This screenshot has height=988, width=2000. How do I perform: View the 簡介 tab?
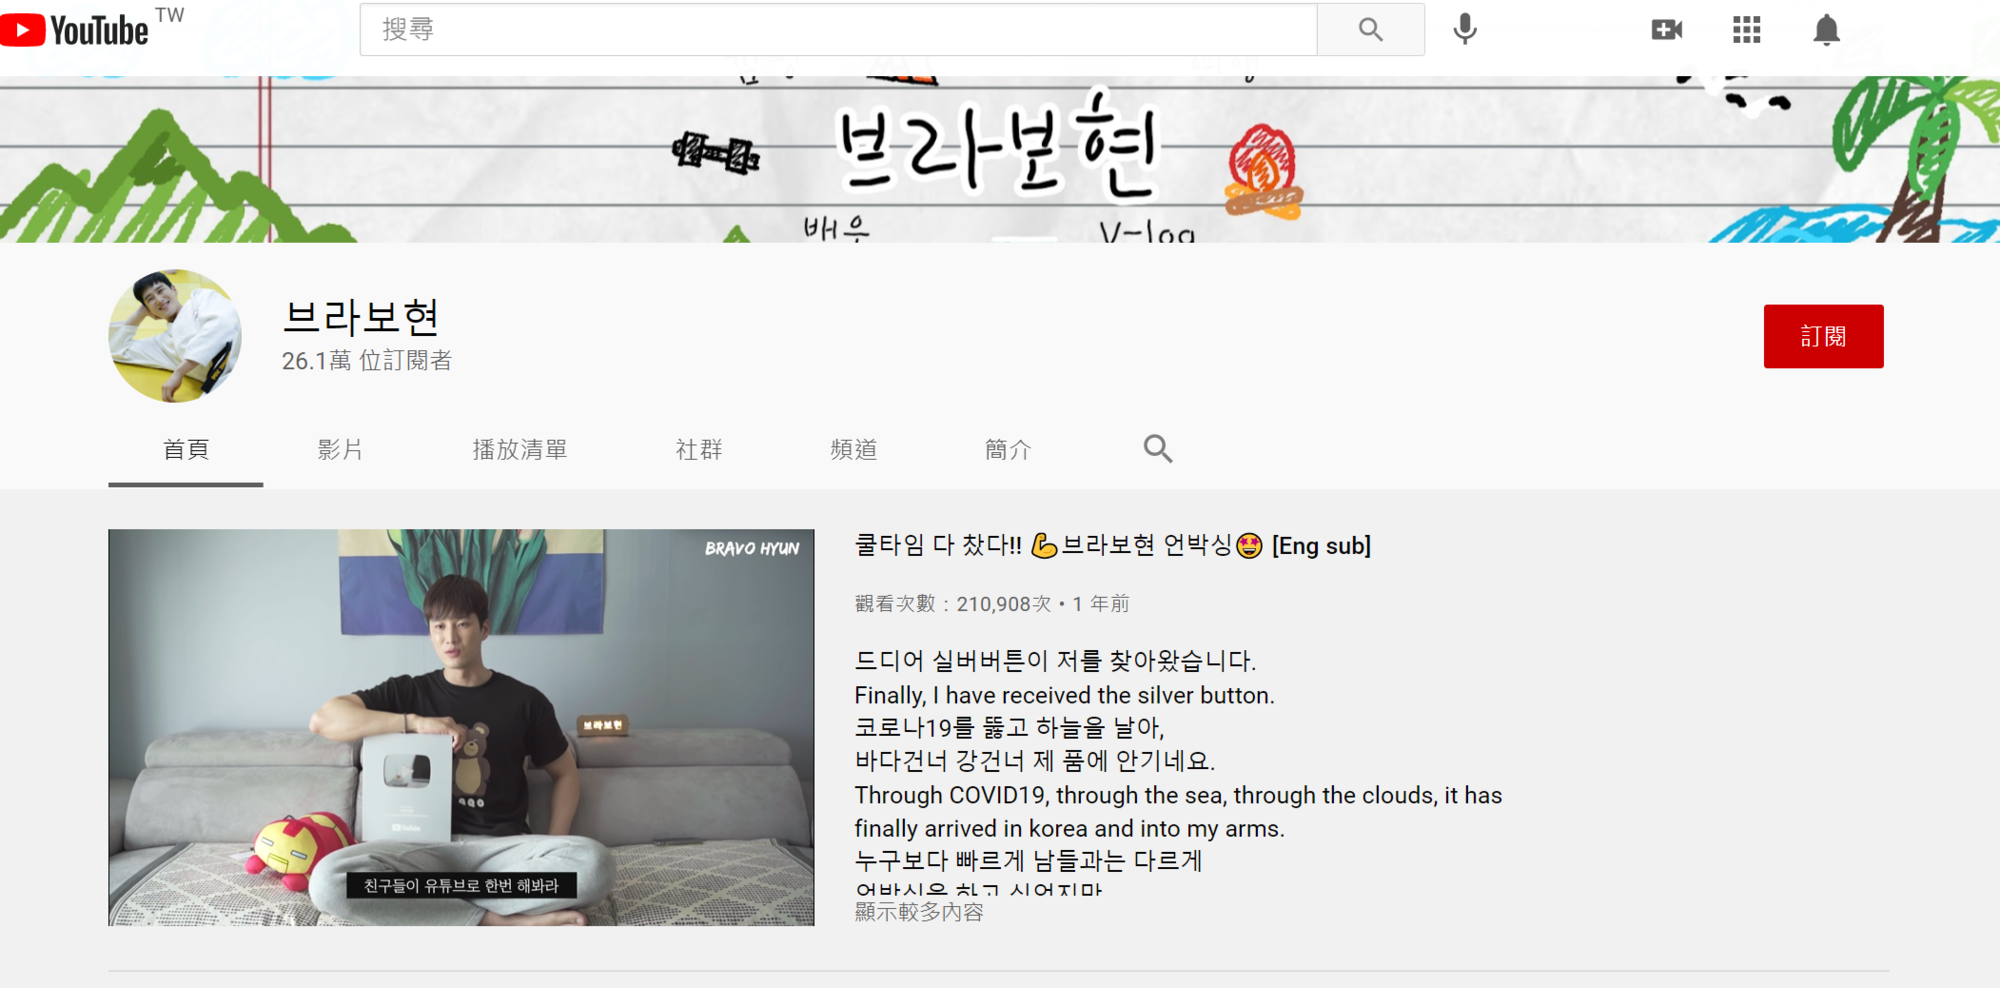click(x=1008, y=450)
